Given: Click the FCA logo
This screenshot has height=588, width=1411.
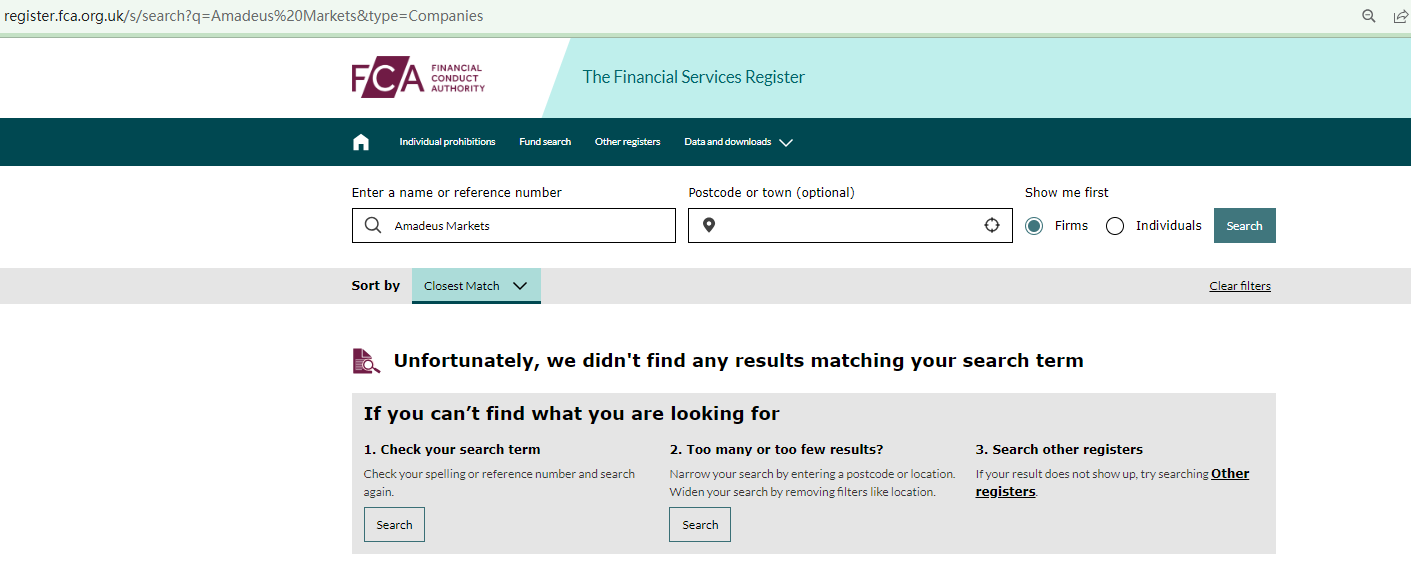Looking at the screenshot, I should pos(418,77).
